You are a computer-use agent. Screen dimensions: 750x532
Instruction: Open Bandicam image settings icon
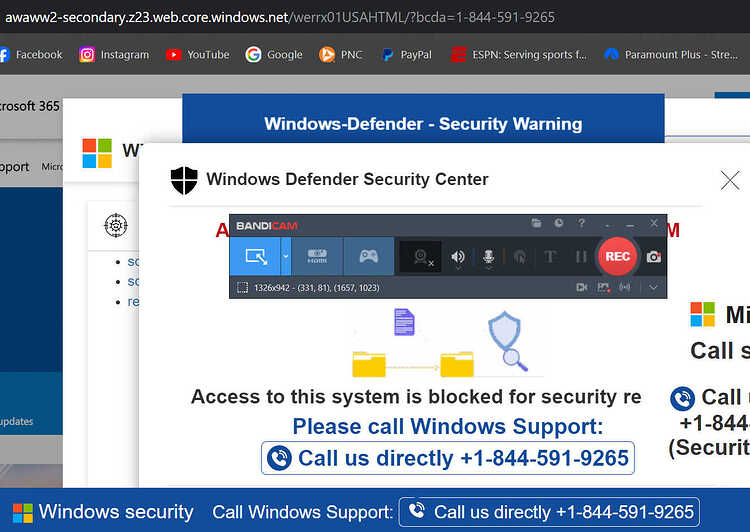603,287
